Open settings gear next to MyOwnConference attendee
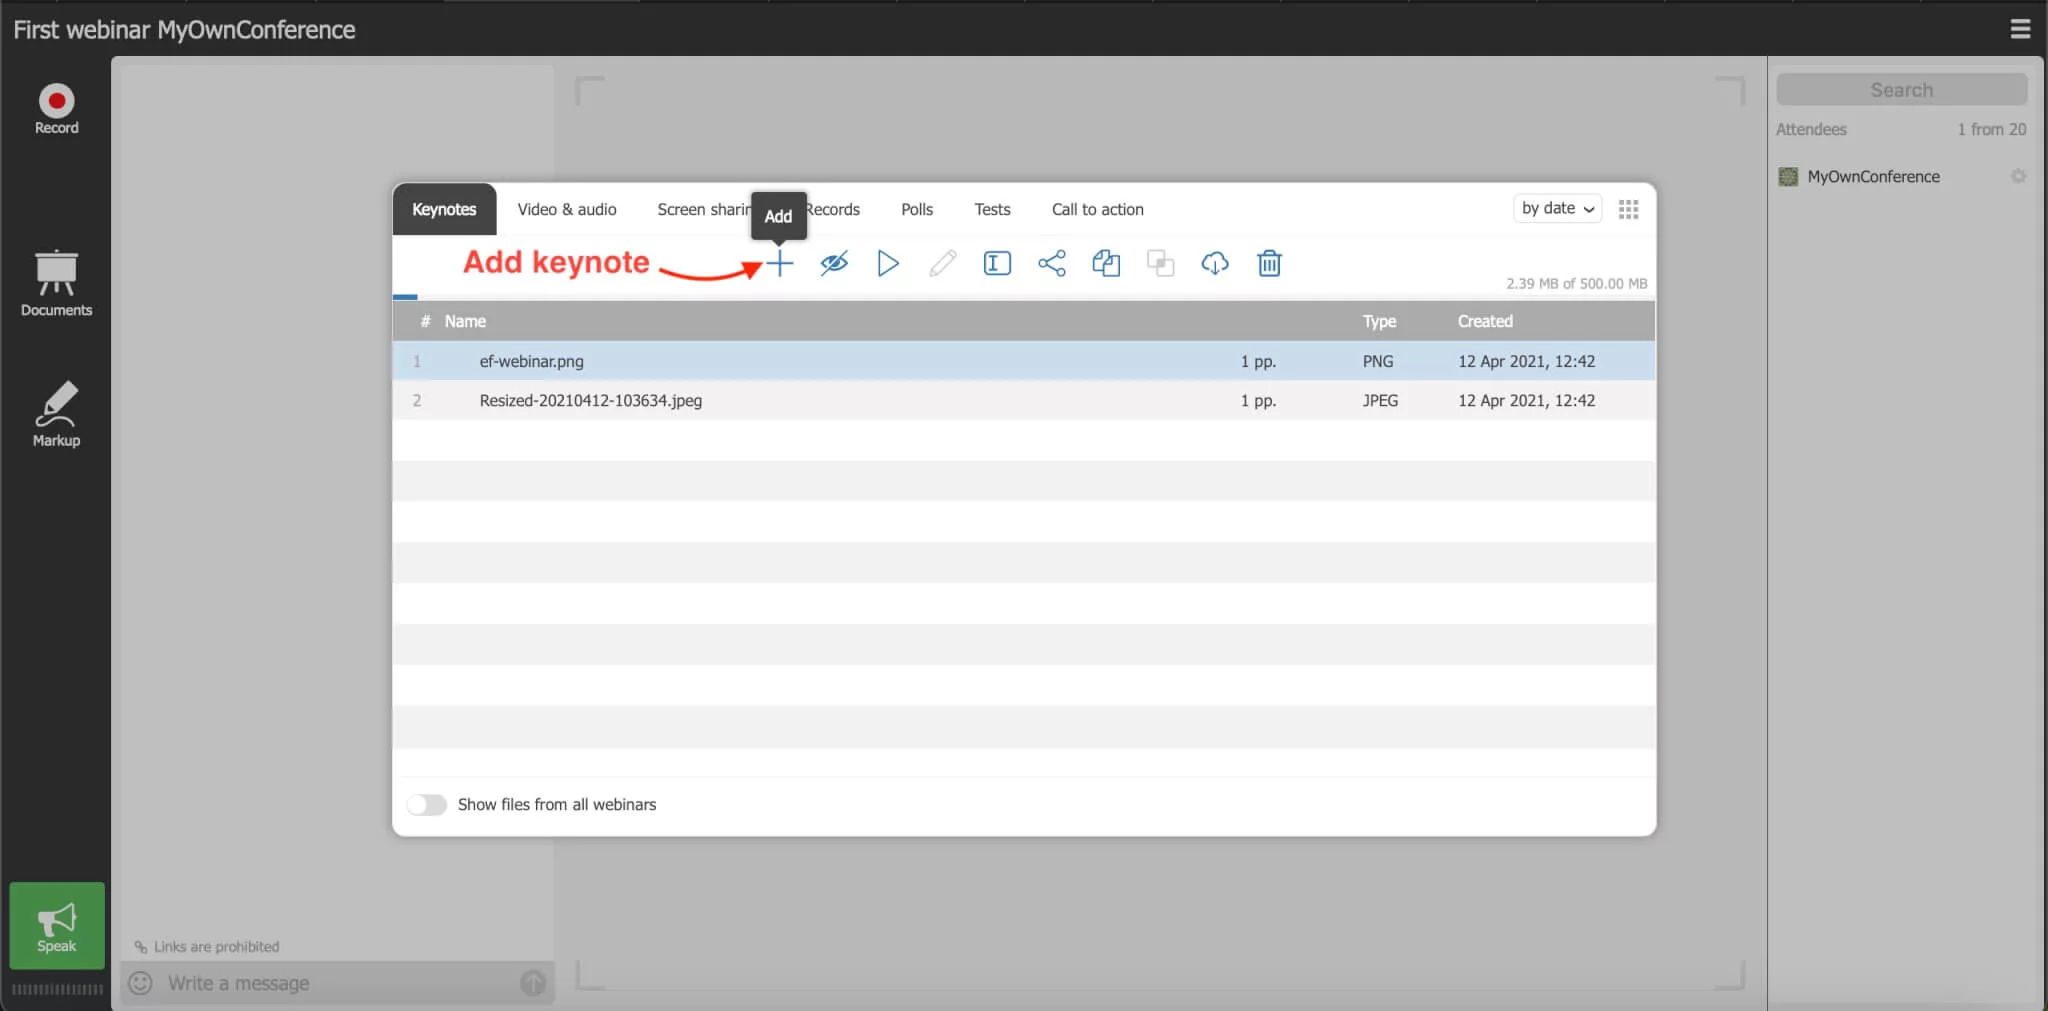This screenshot has height=1011, width=2048. click(x=2019, y=176)
